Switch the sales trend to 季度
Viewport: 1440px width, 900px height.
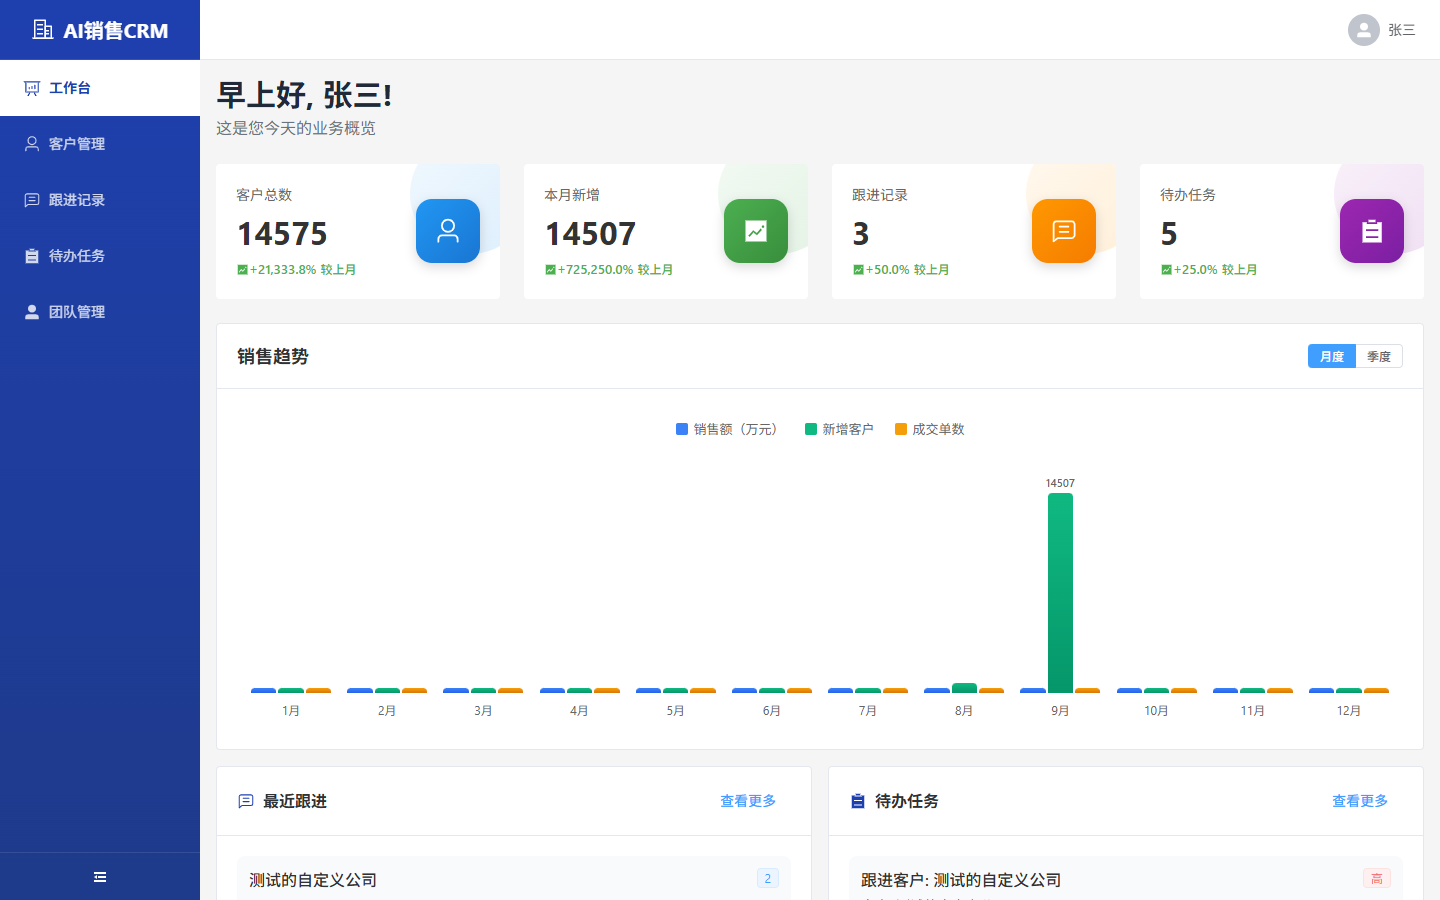click(x=1379, y=357)
